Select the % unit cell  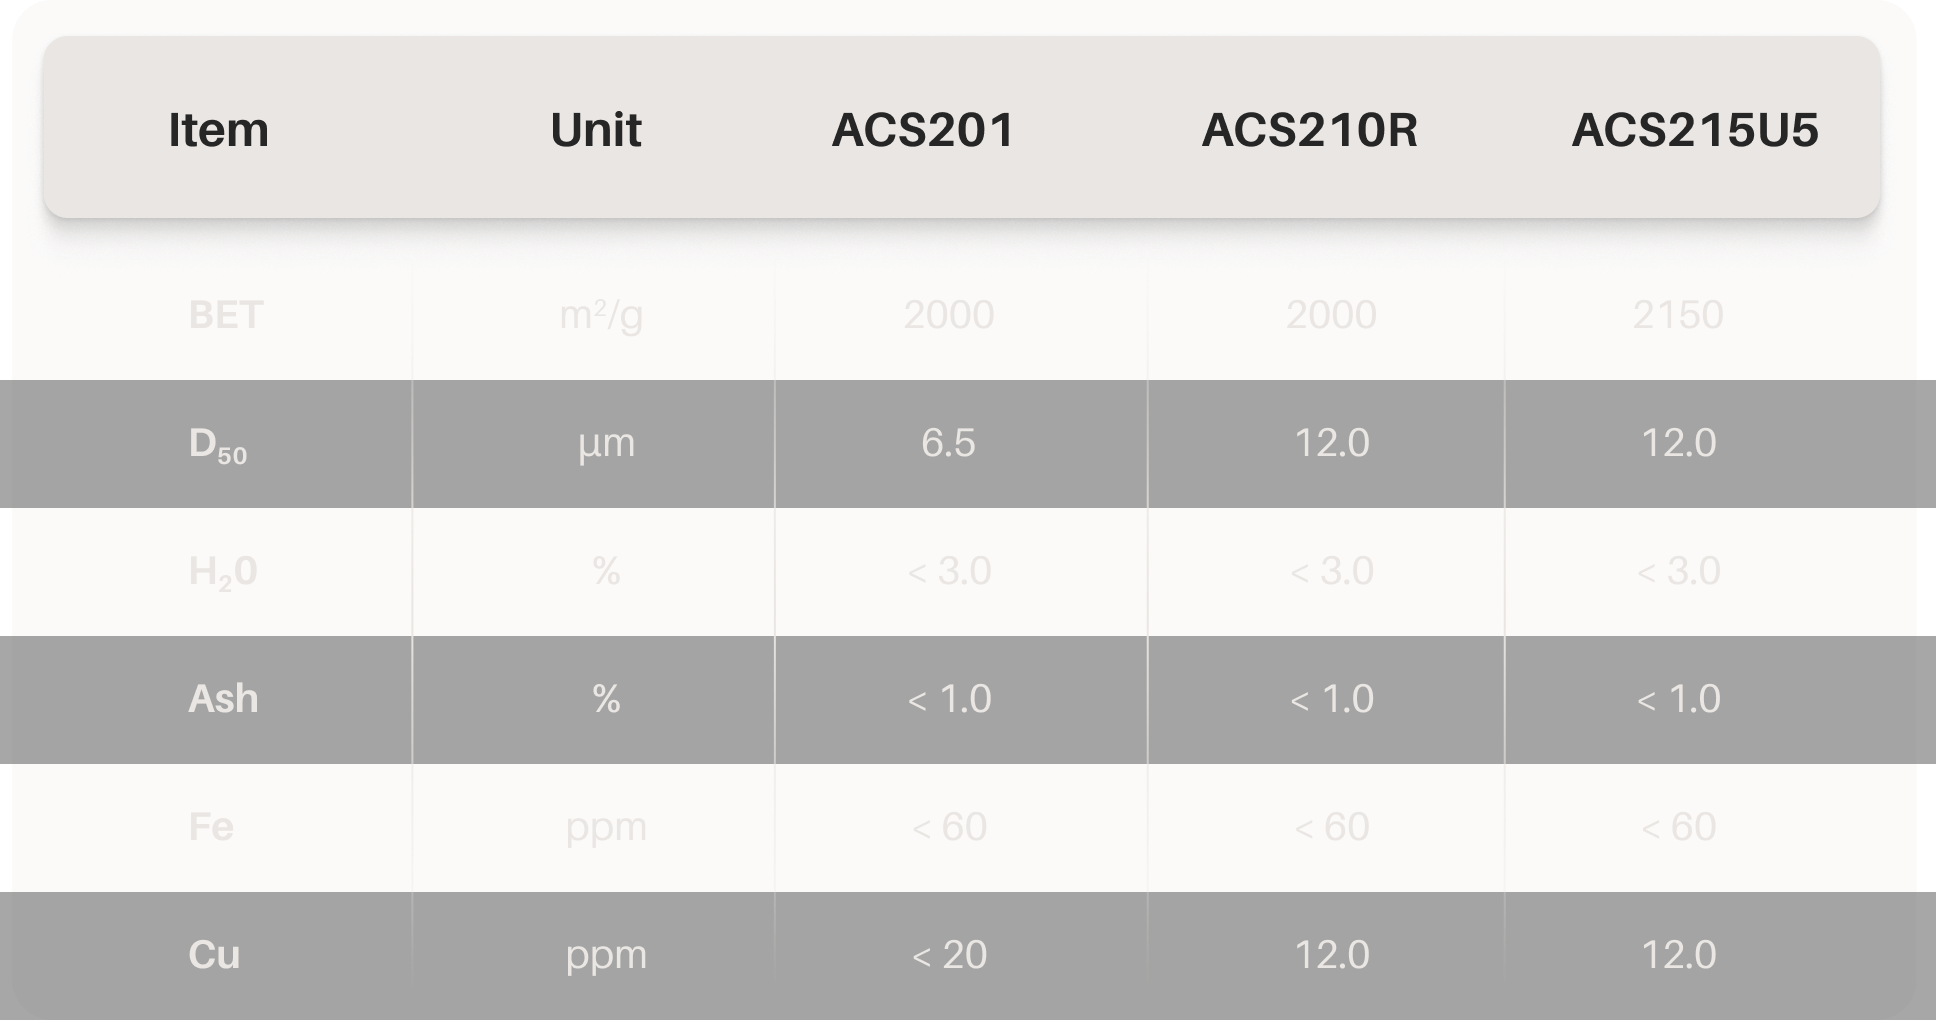click(x=606, y=699)
